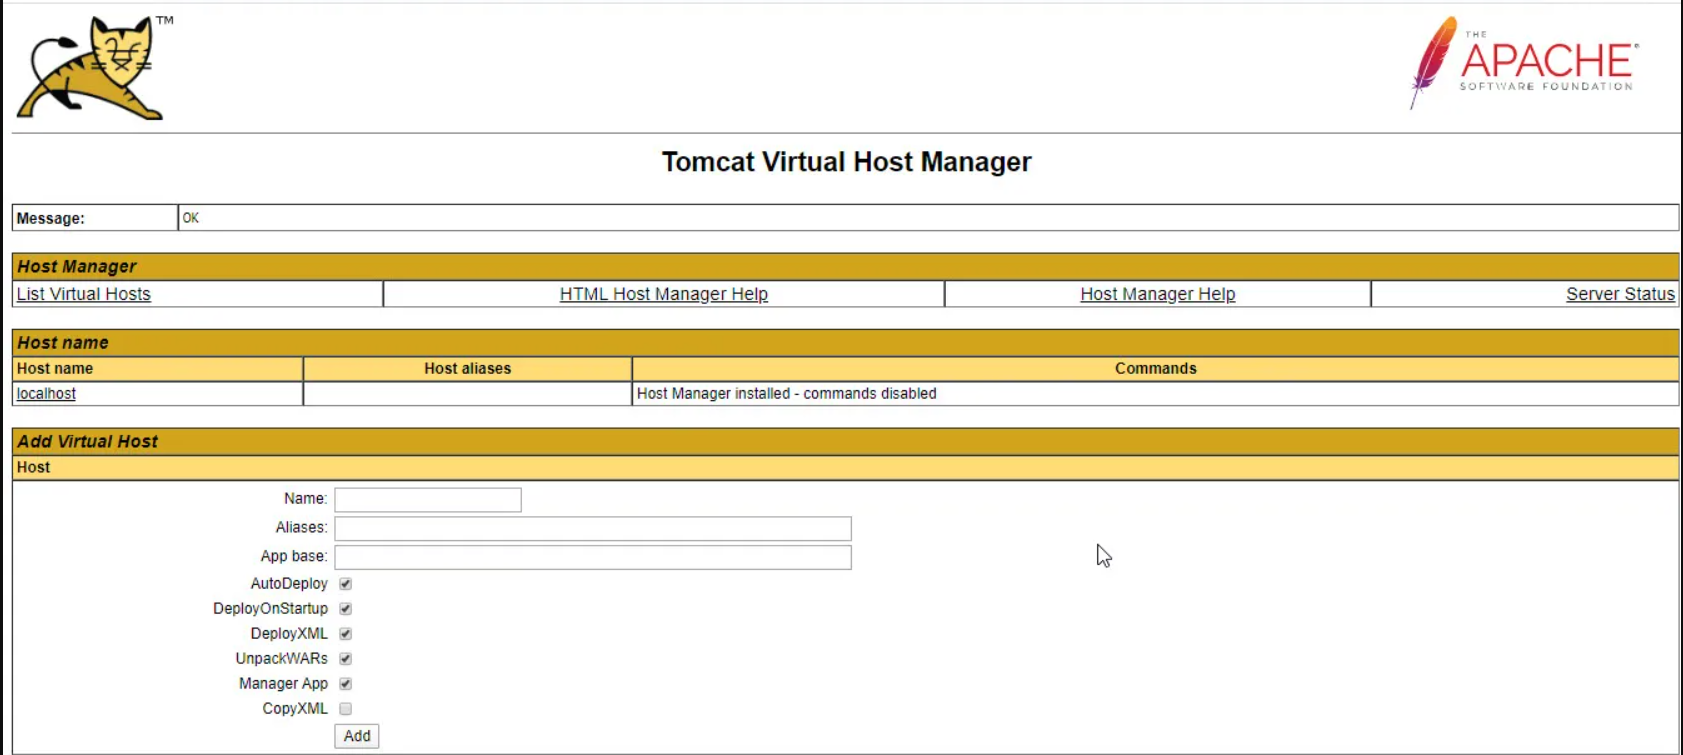The image size is (1683, 755).
Task: Click the Tomcat cat logo
Action: tap(92, 68)
